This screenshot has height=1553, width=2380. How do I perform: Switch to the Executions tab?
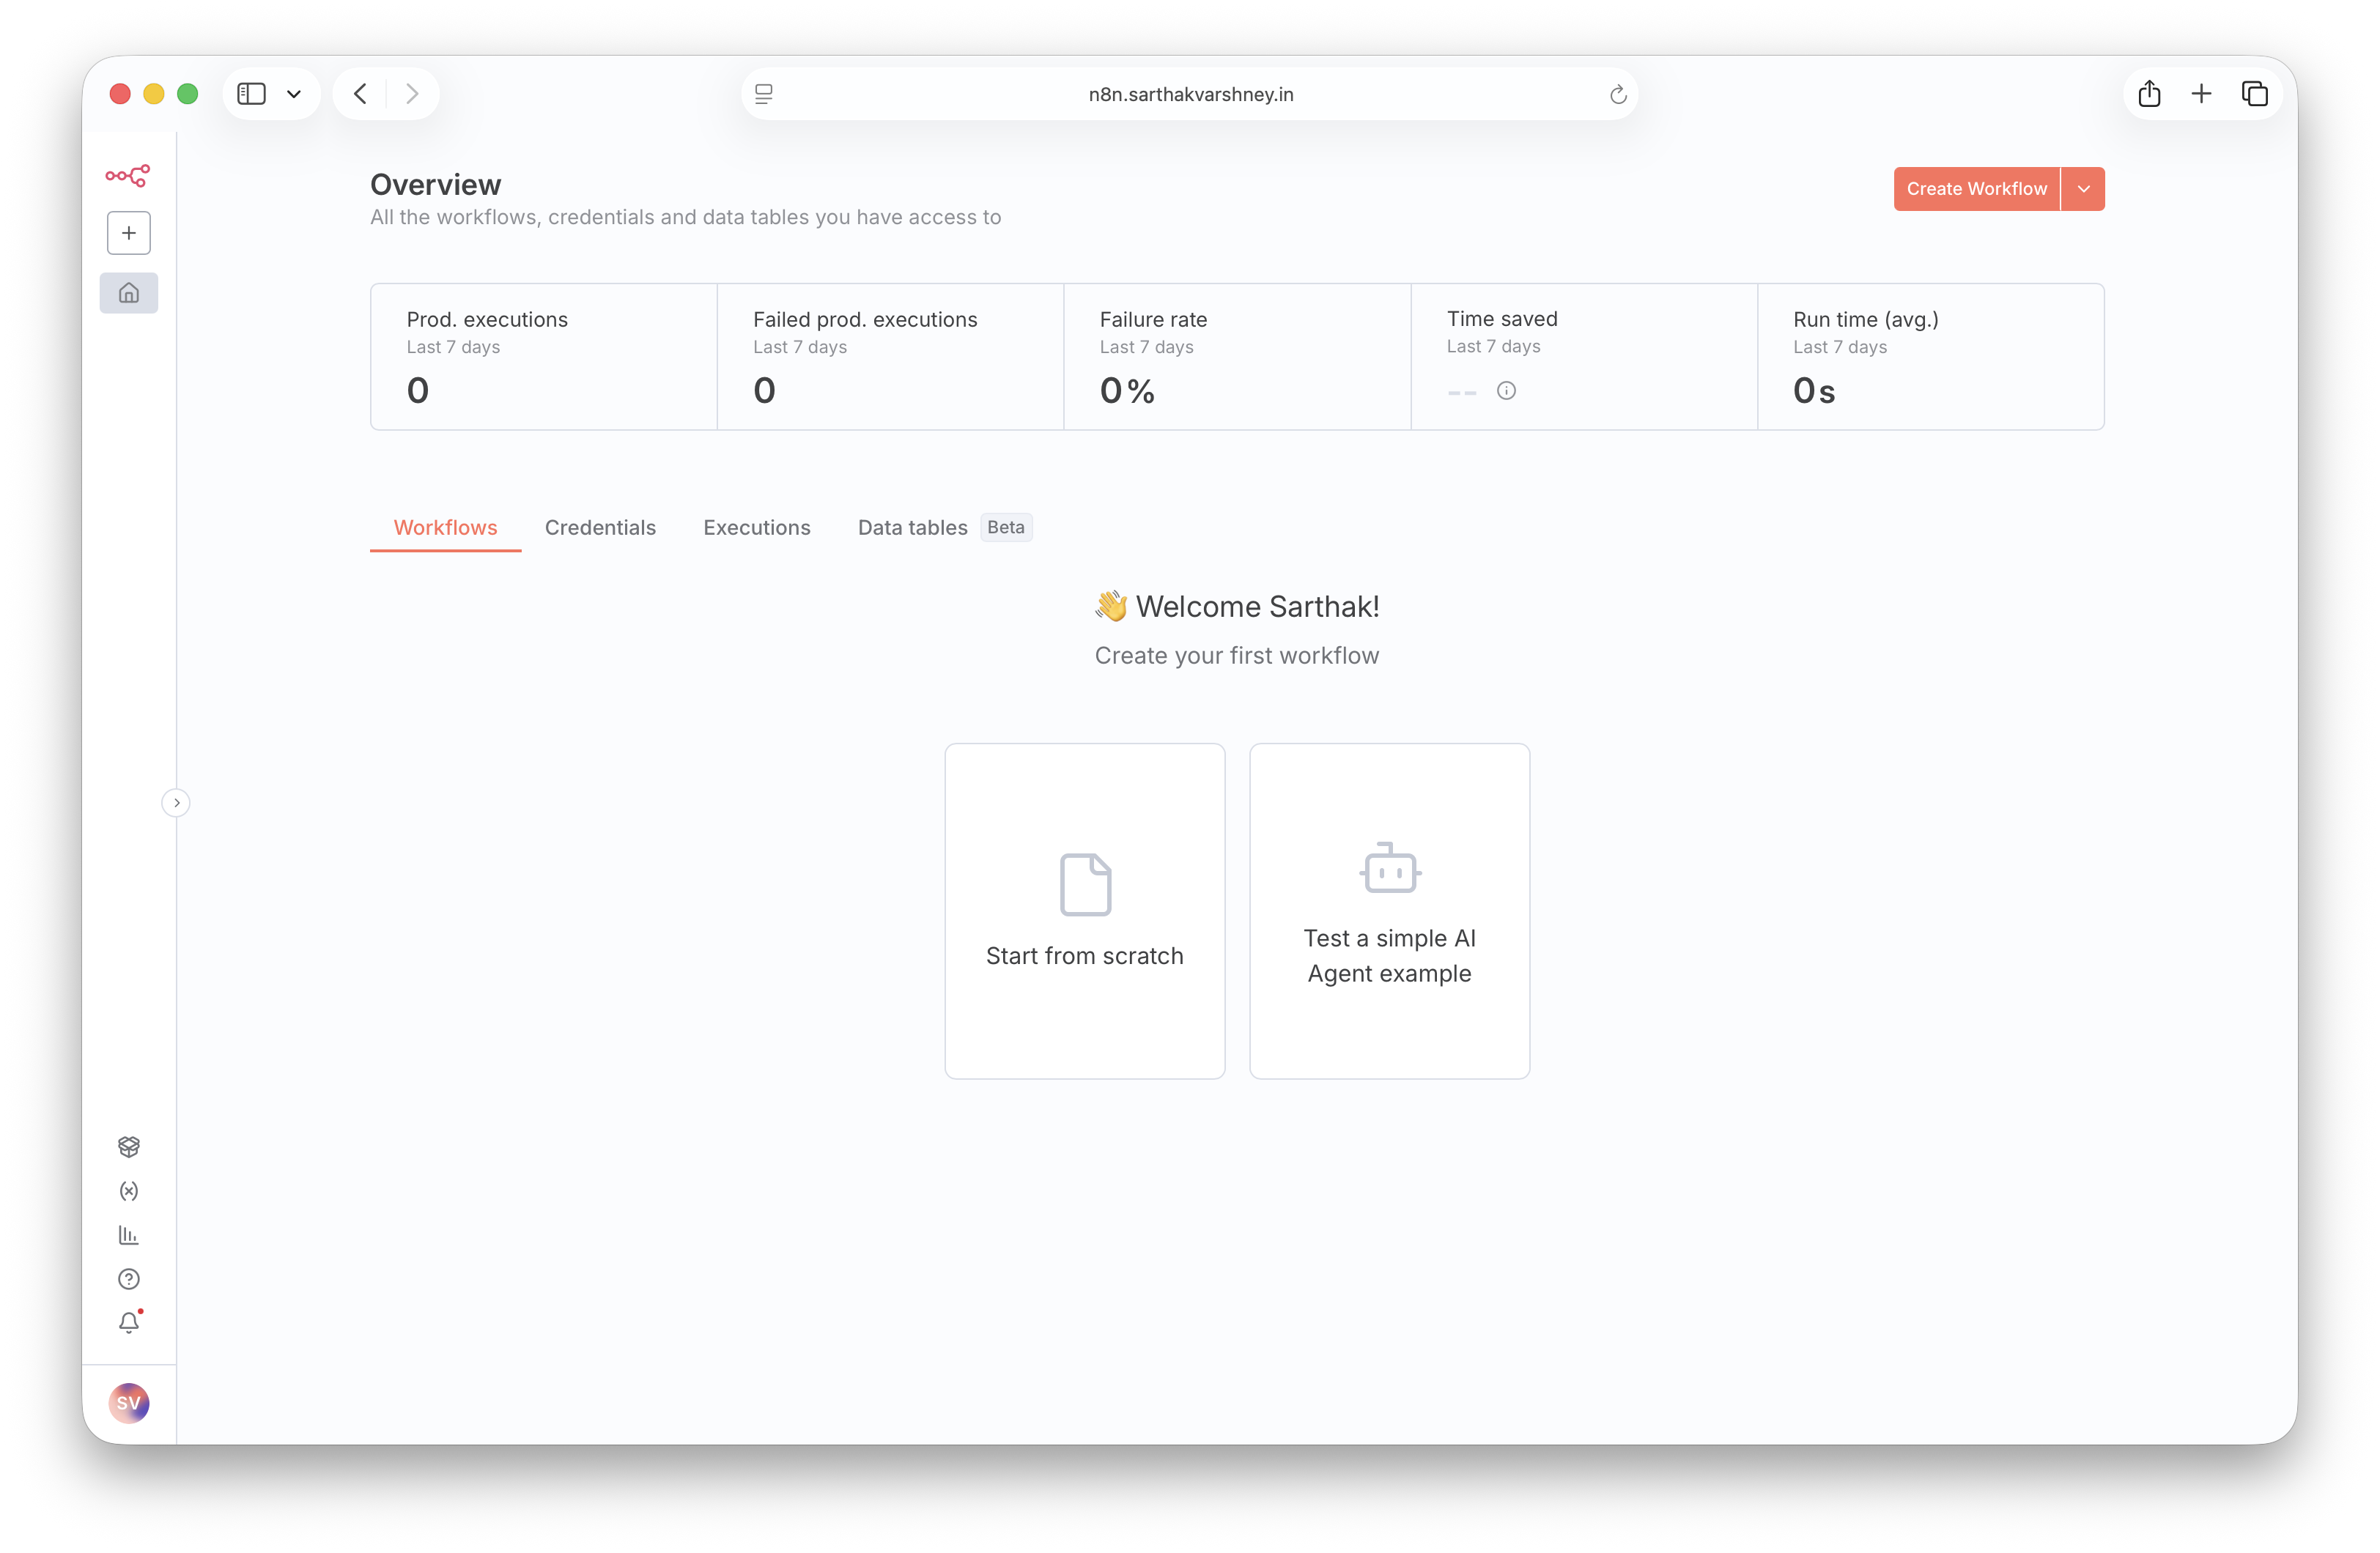click(756, 527)
